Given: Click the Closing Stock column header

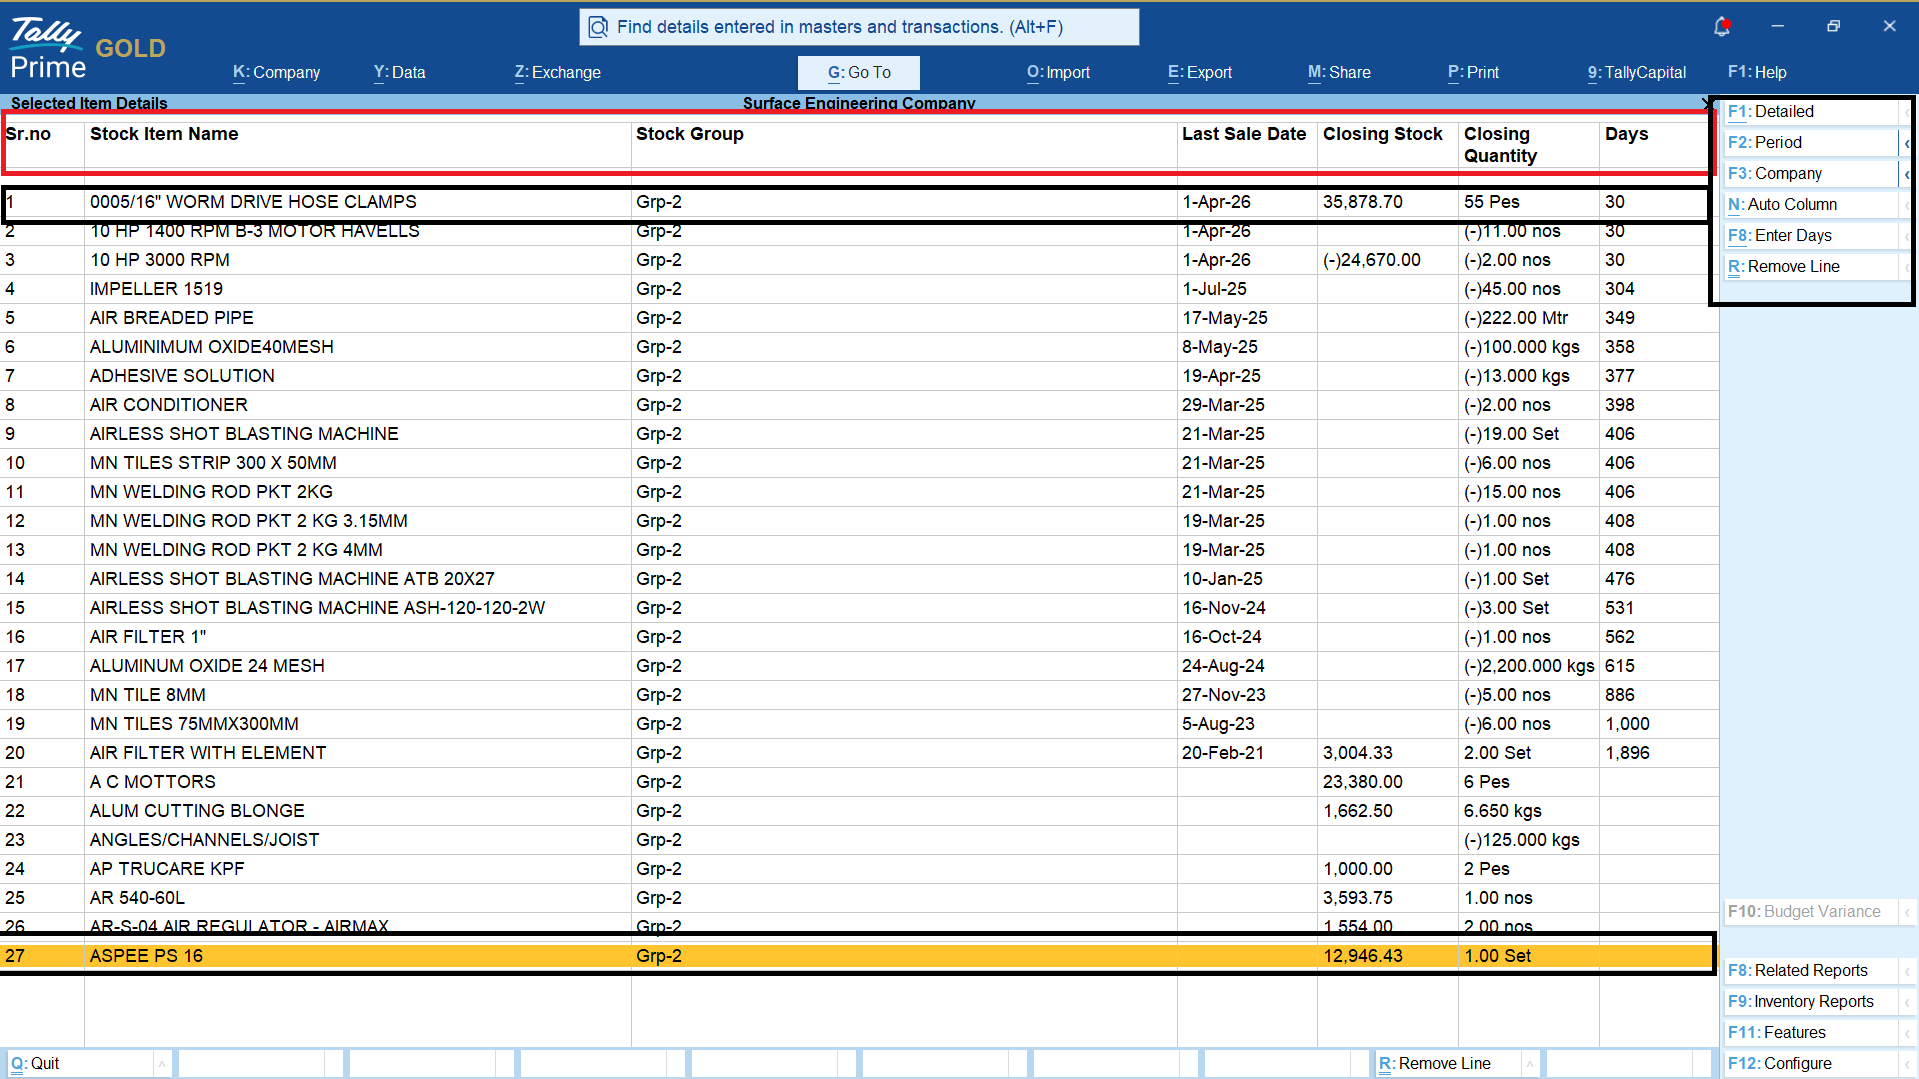Looking at the screenshot, I should click(x=1383, y=134).
